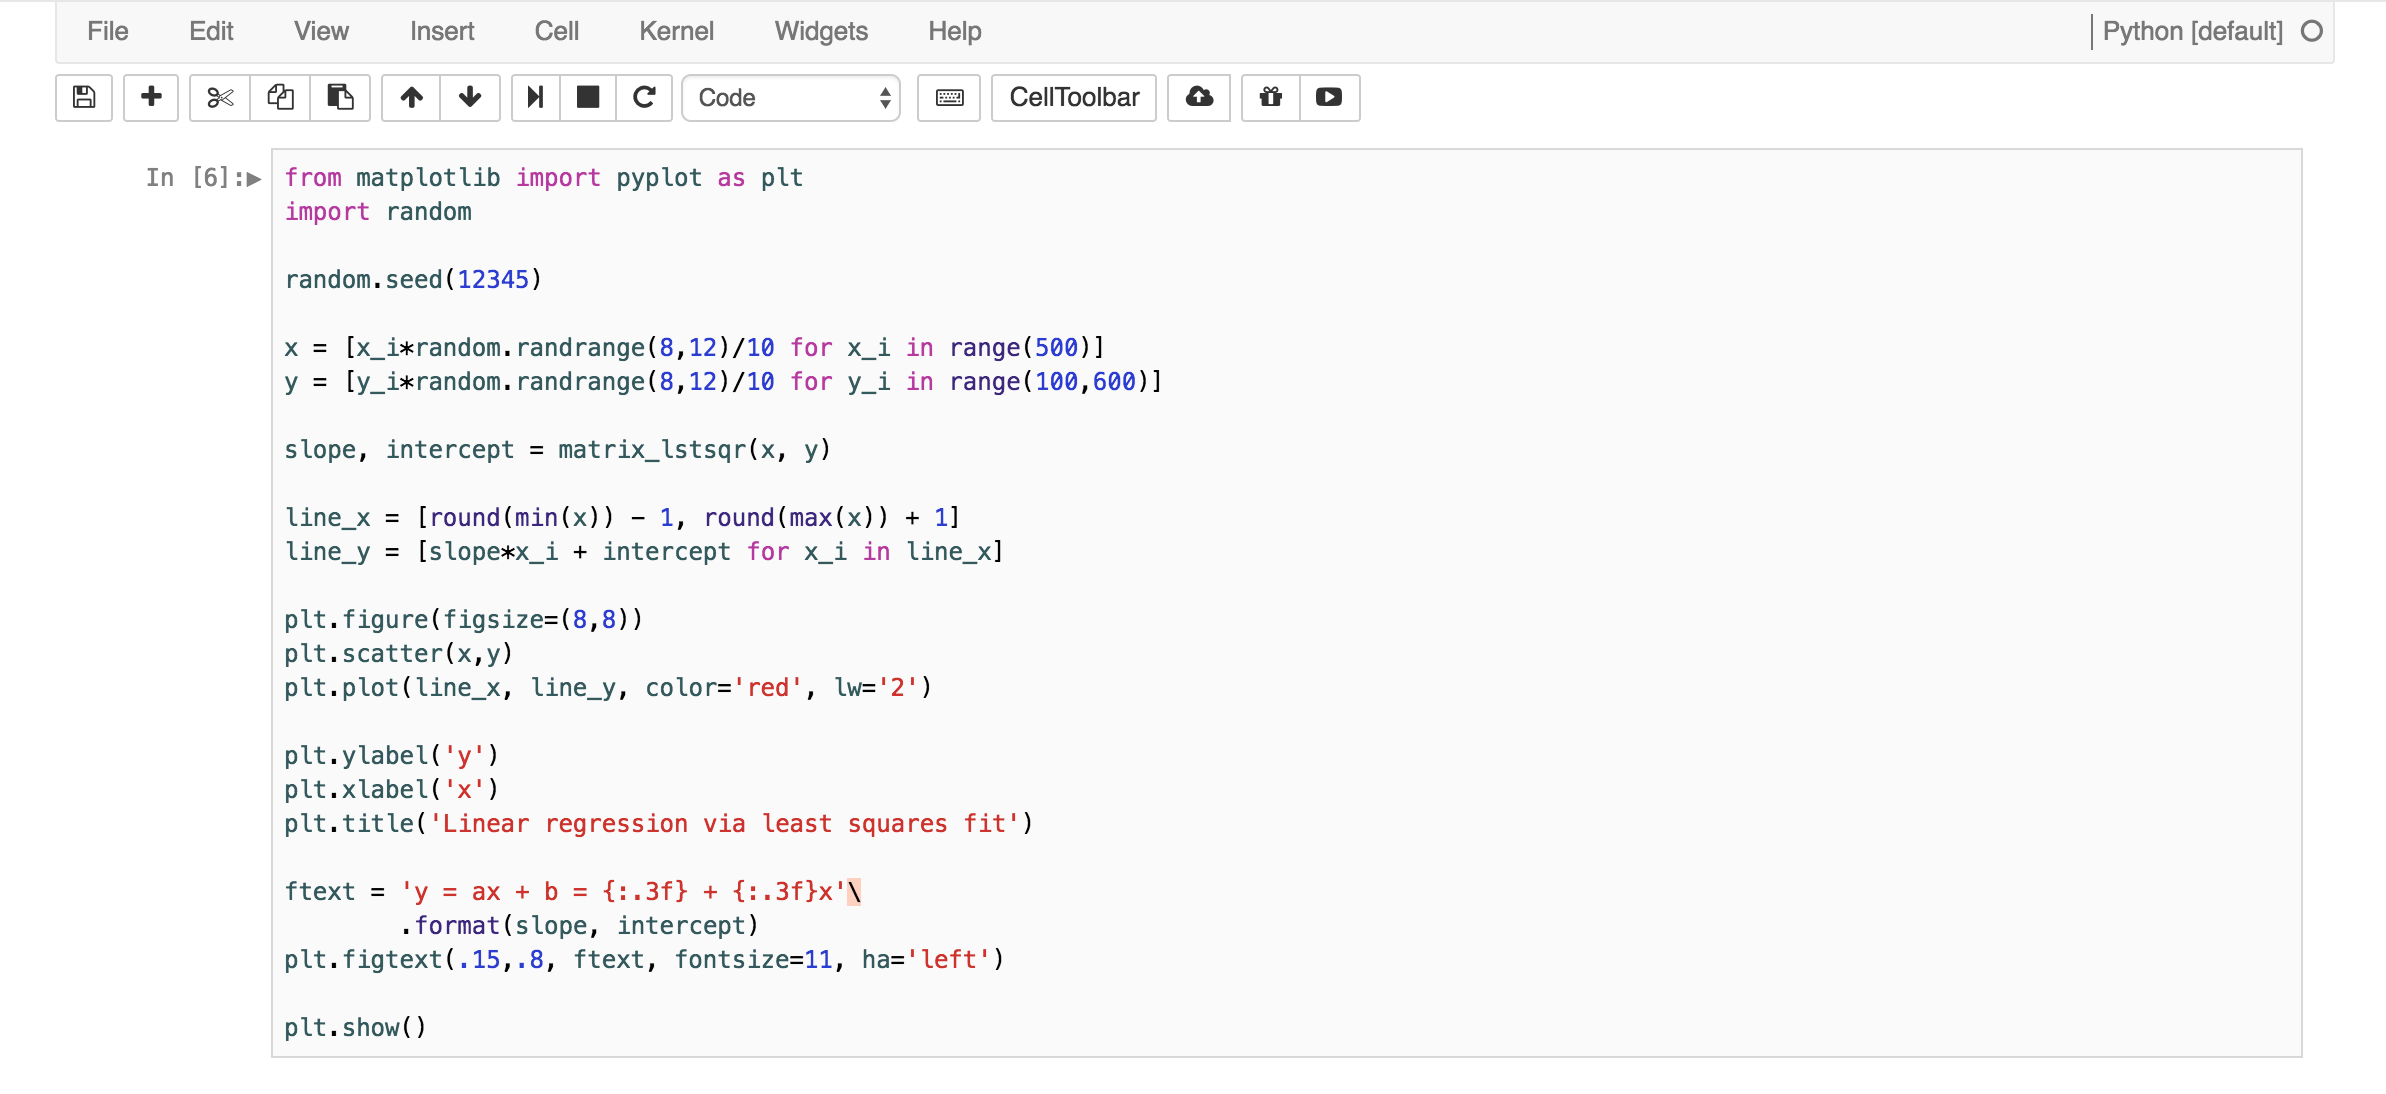Open the command palette keyboard icon

[949, 97]
